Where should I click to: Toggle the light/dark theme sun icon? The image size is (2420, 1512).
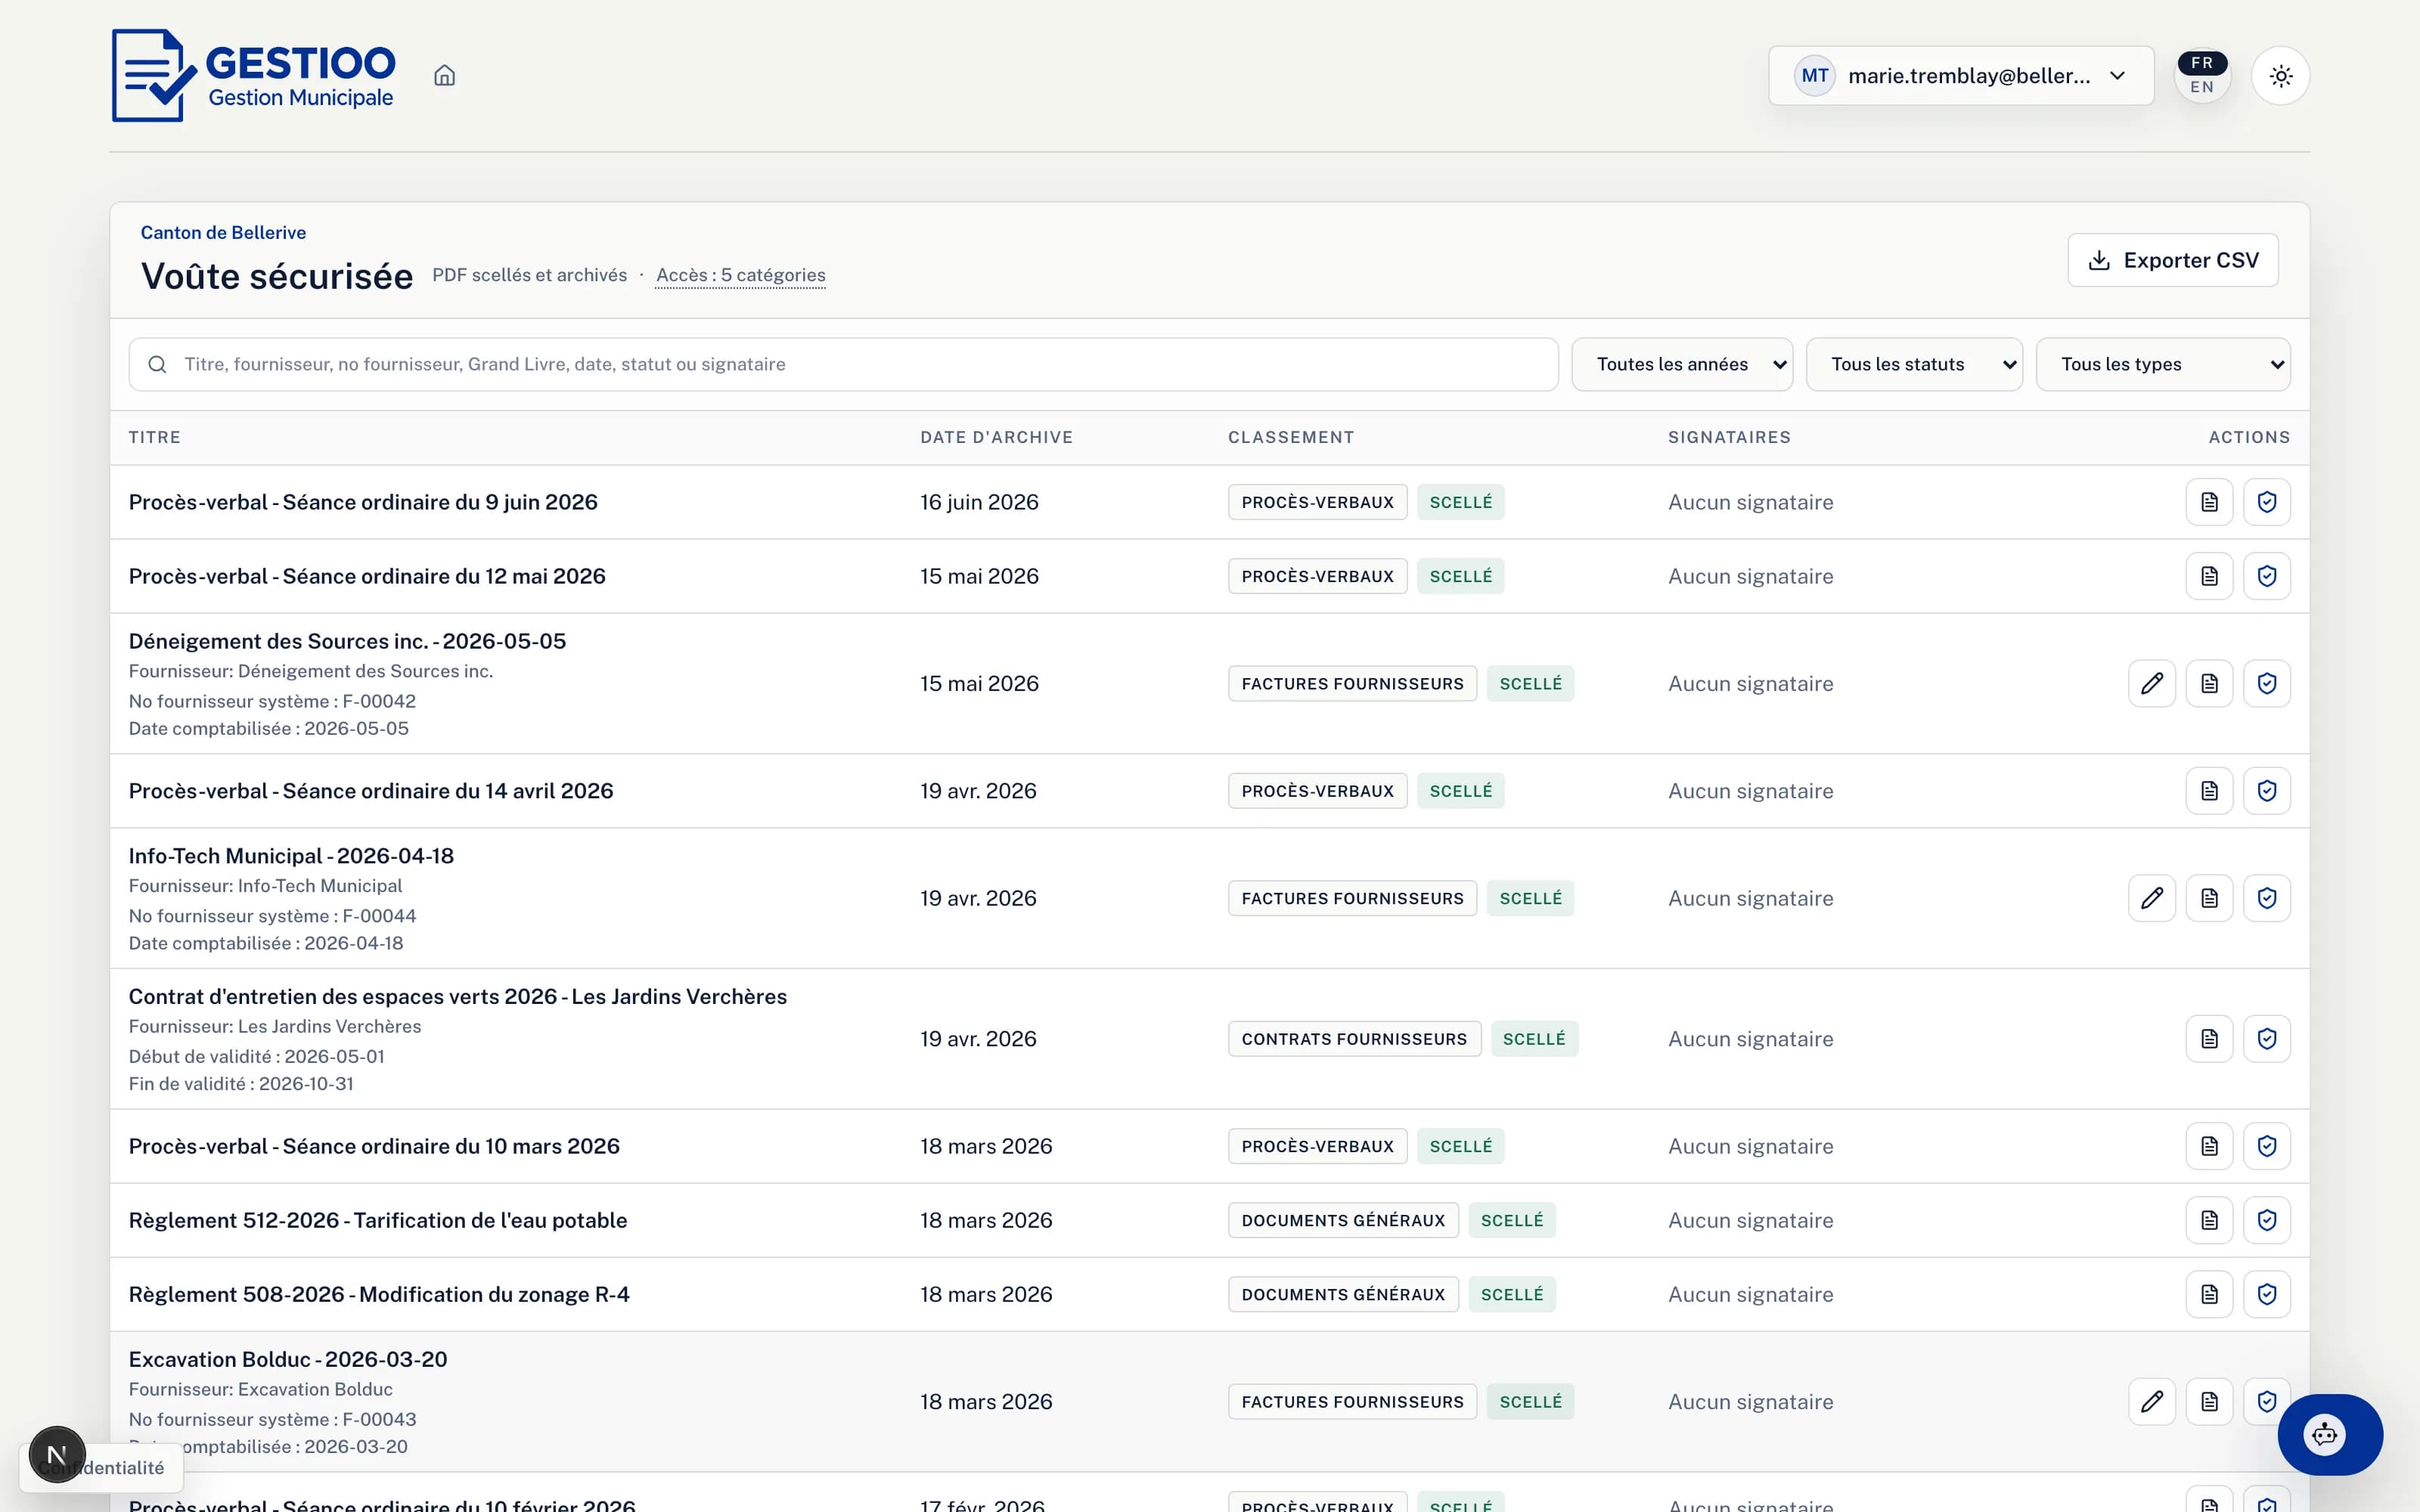click(2280, 76)
